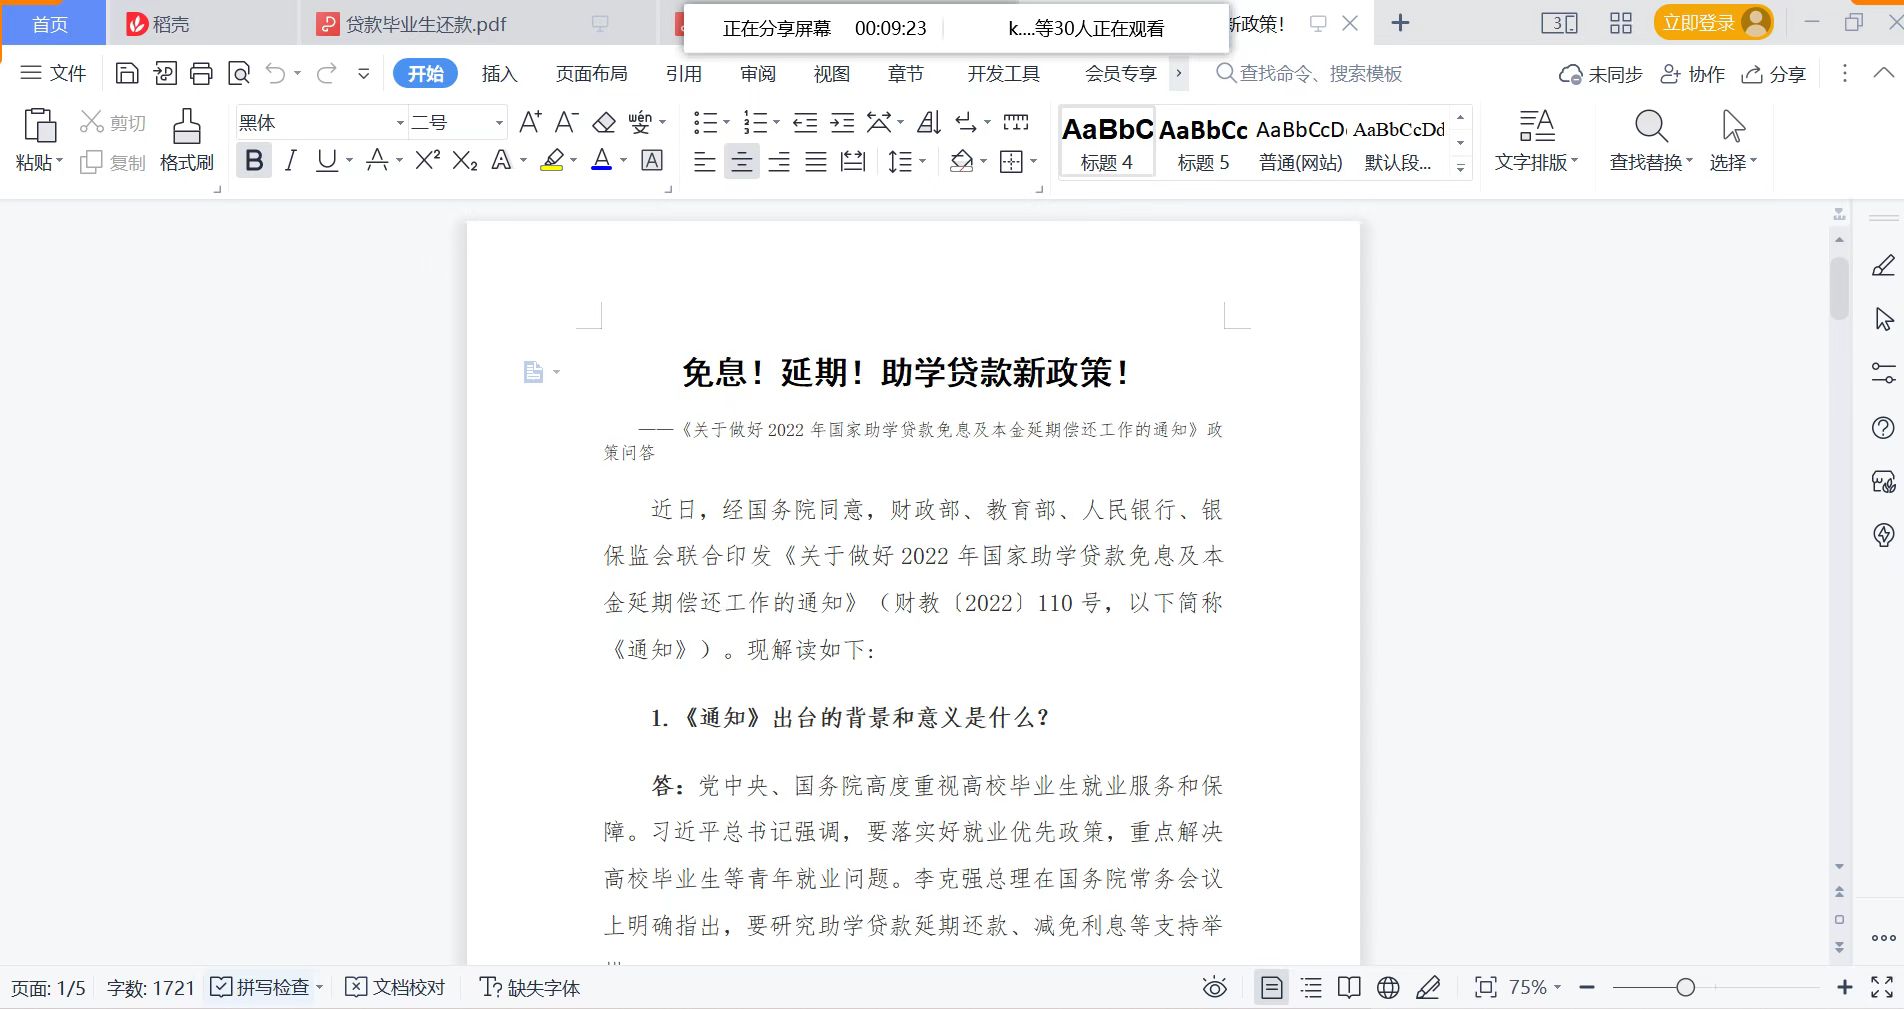The image size is (1904, 1009).
Task: Click the help question mark in sidebar
Action: (1883, 428)
